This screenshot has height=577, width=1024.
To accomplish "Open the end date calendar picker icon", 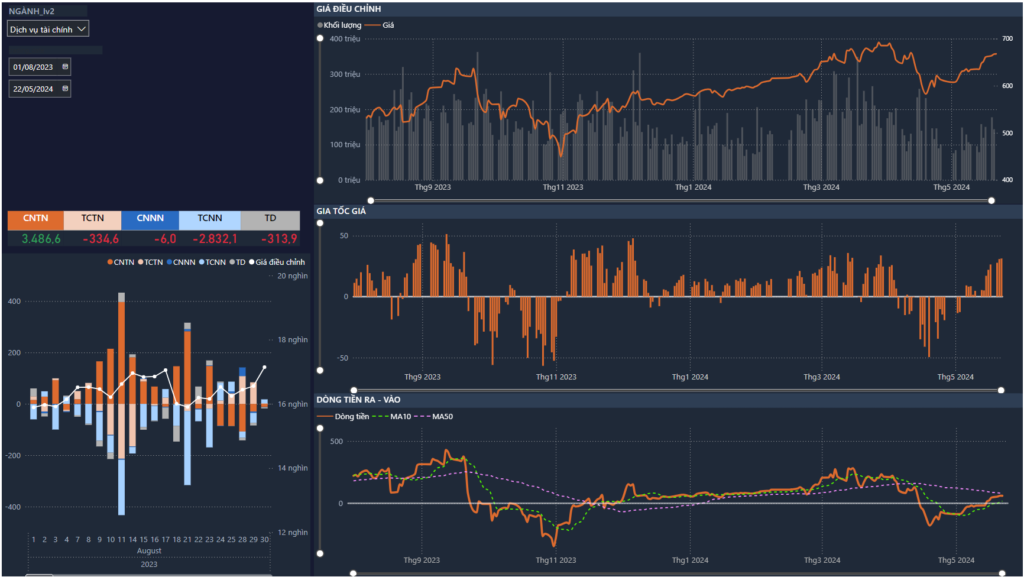I will (x=65, y=89).
